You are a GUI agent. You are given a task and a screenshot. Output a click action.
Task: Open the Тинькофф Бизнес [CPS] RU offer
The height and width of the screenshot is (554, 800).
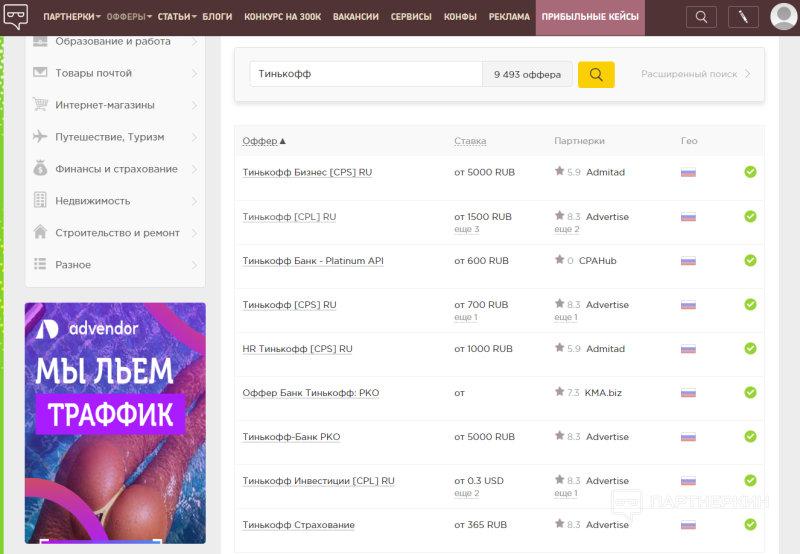pyautogui.click(x=307, y=172)
